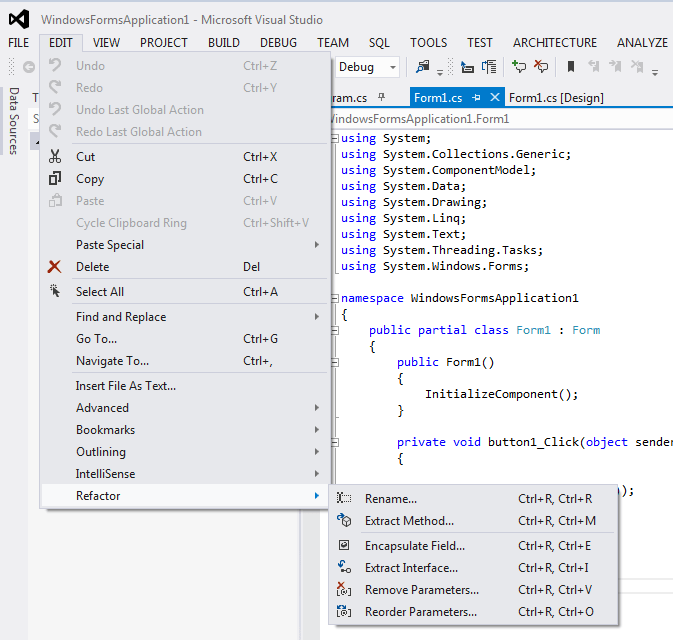The image size is (673, 640).
Task: Click the bookmark toggle toolbar icon
Action: point(571,67)
